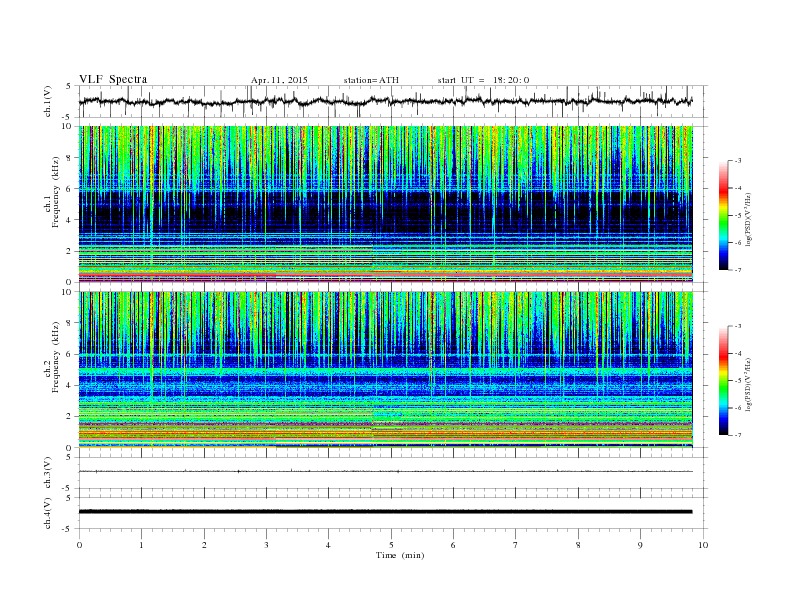The width and height of the screenshot is (792, 612).
Task: Click the thin ch.3 voltage trace
Action: click(x=385, y=471)
